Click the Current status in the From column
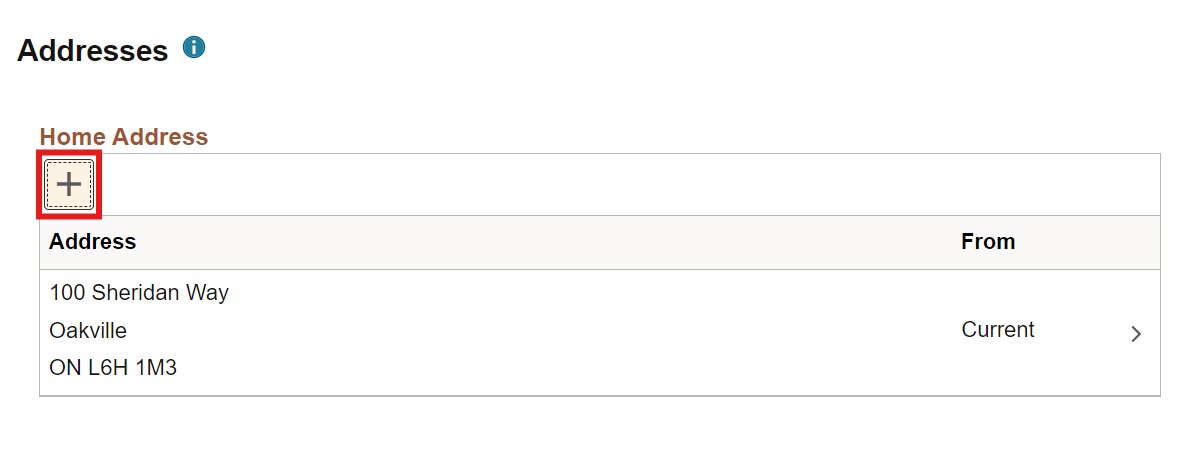 pyautogui.click(x=997, y=330)
